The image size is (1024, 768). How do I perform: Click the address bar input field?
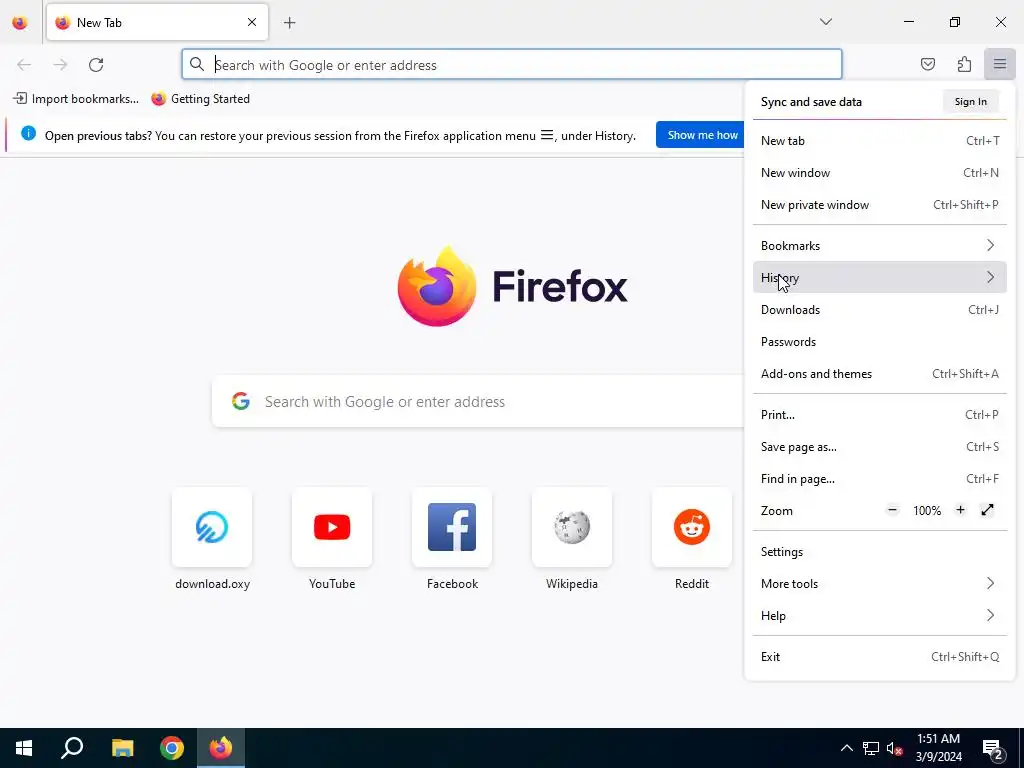tap(512, 65)
